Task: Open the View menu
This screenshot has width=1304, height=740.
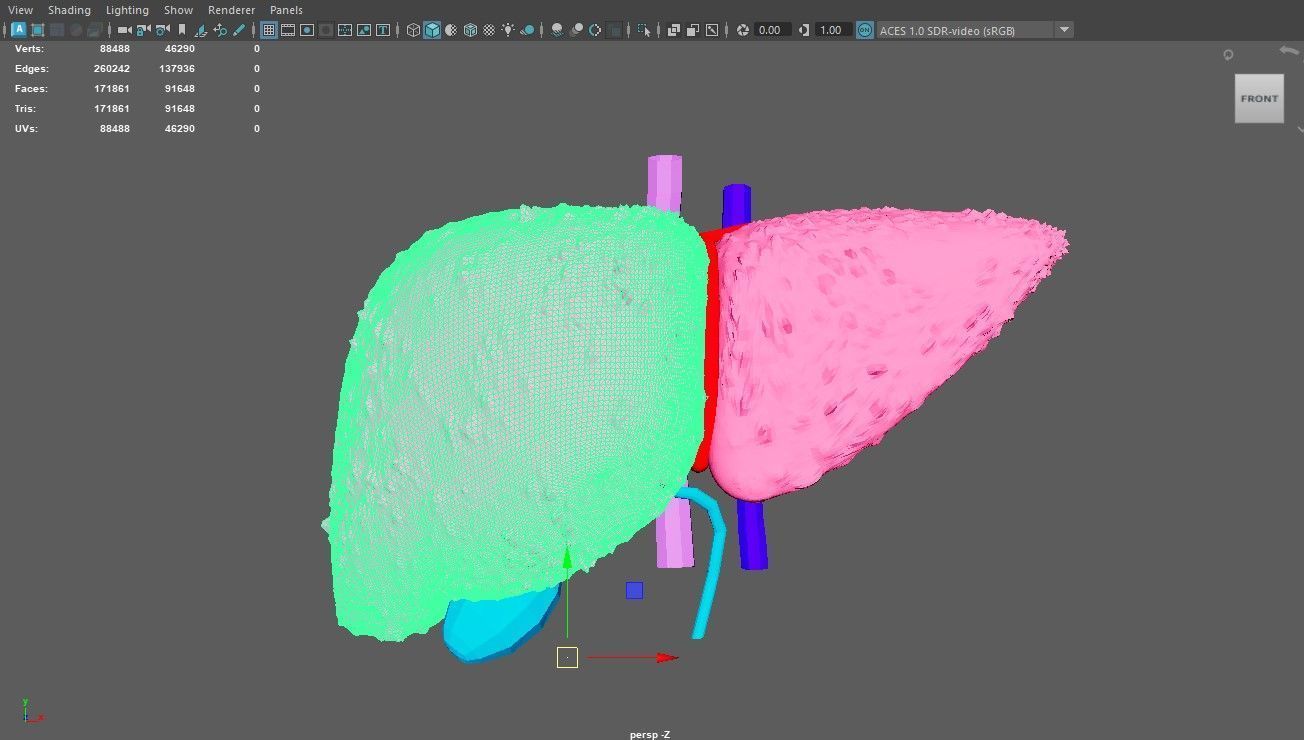Action: point(20,10)
